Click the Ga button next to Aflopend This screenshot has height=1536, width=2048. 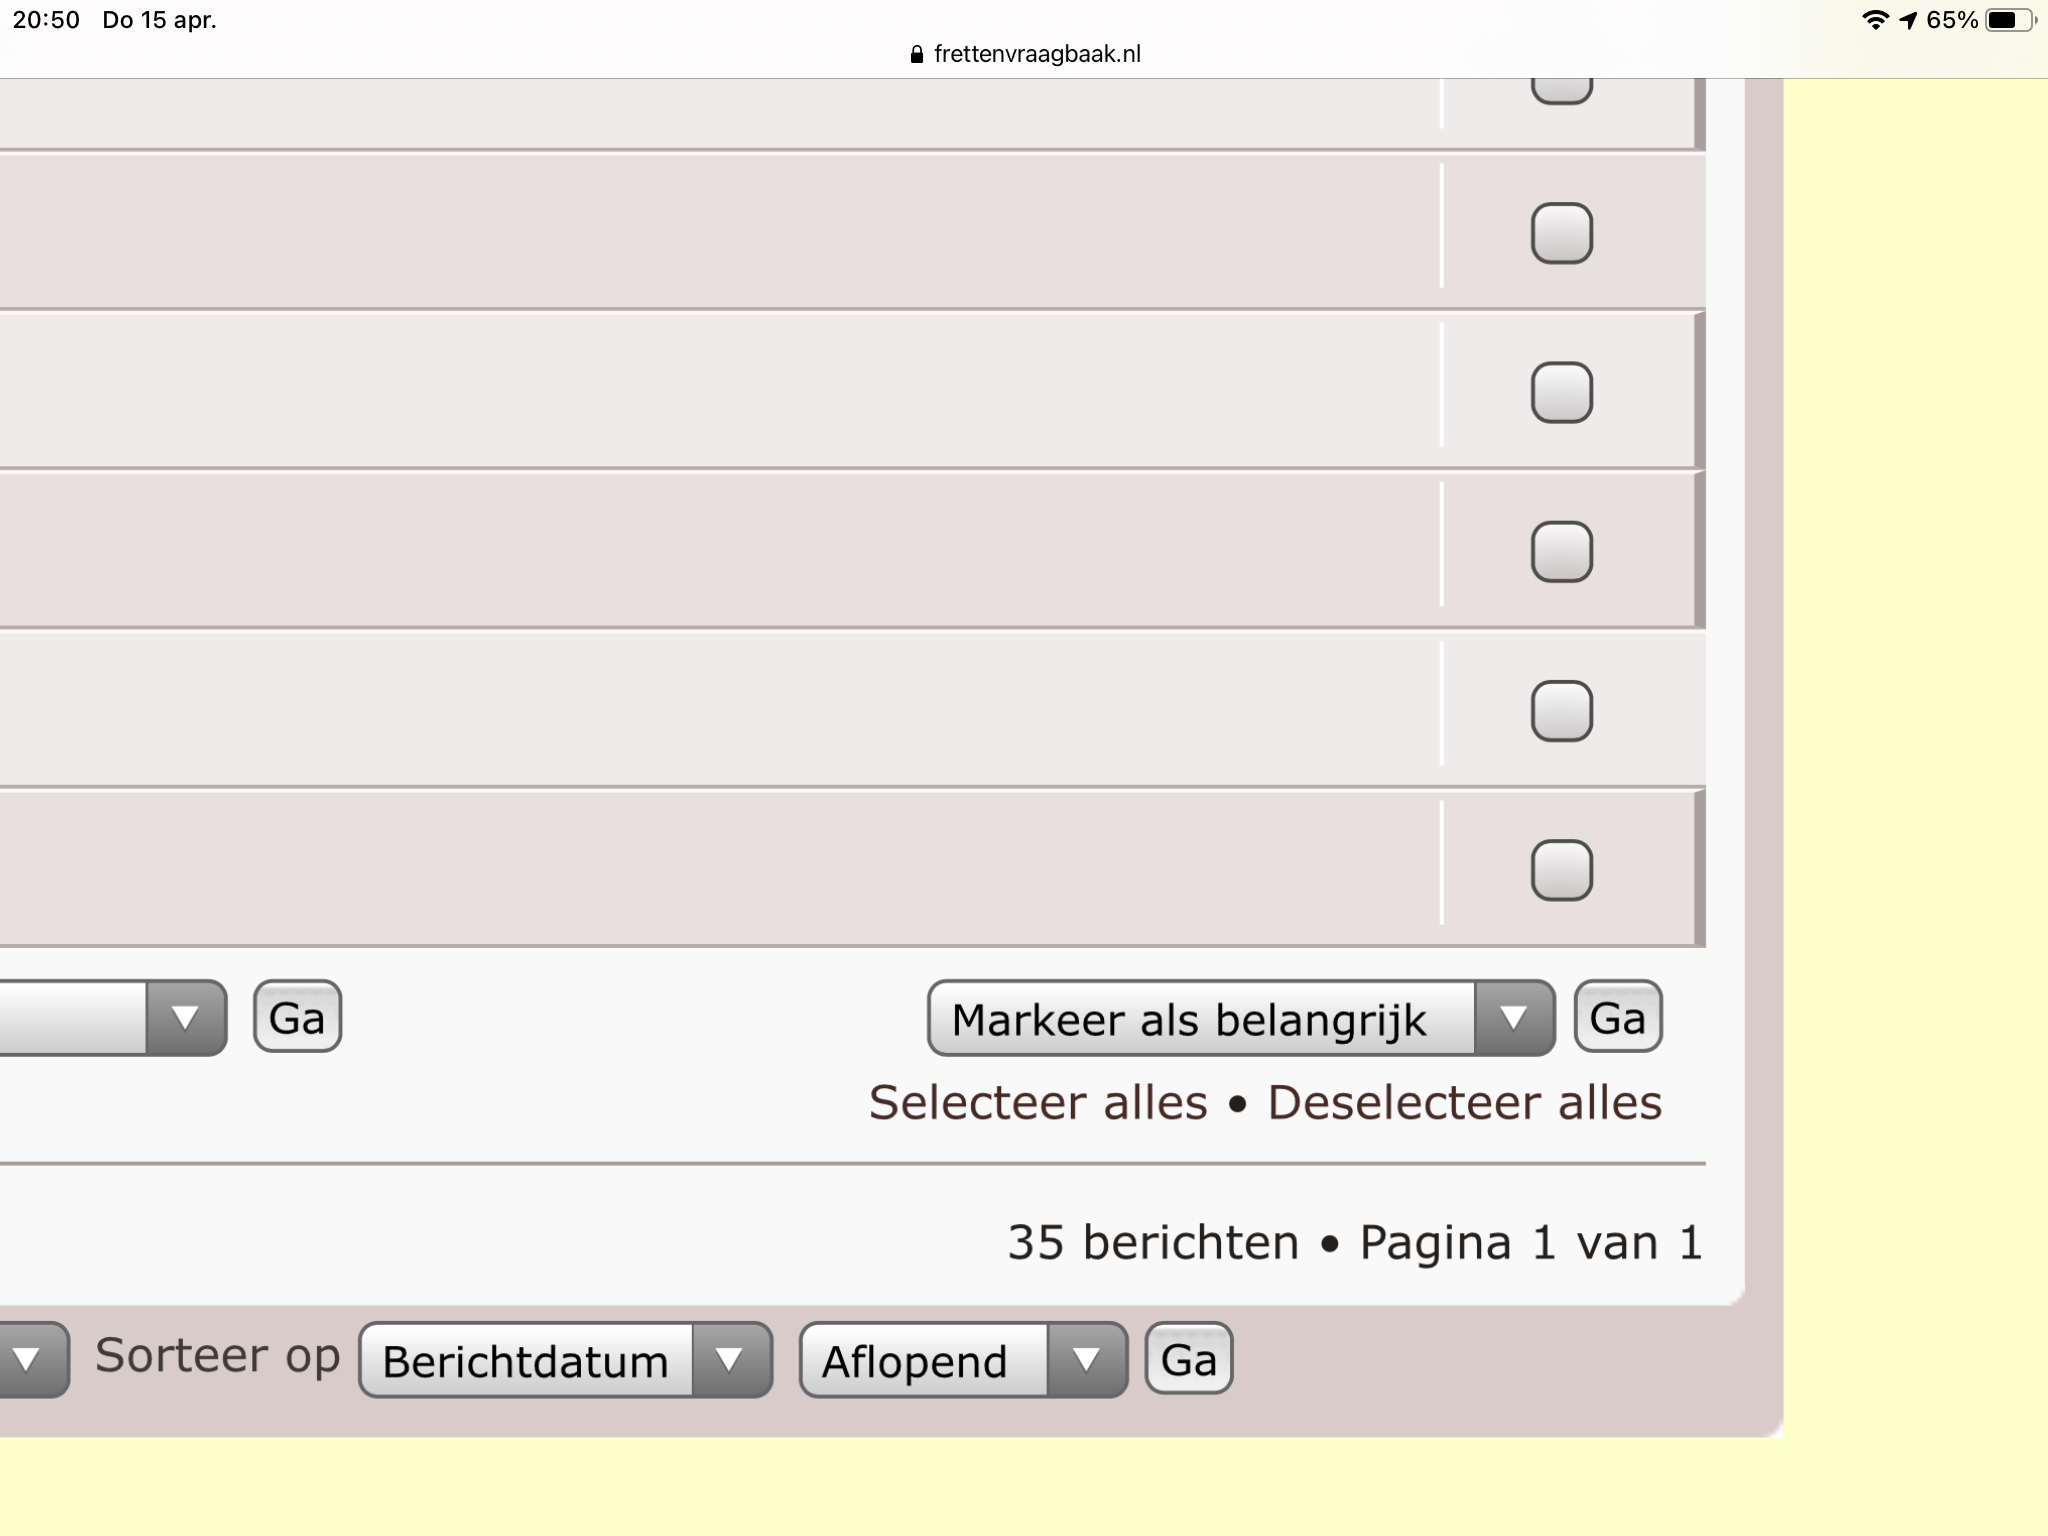pos(1189,1359)
